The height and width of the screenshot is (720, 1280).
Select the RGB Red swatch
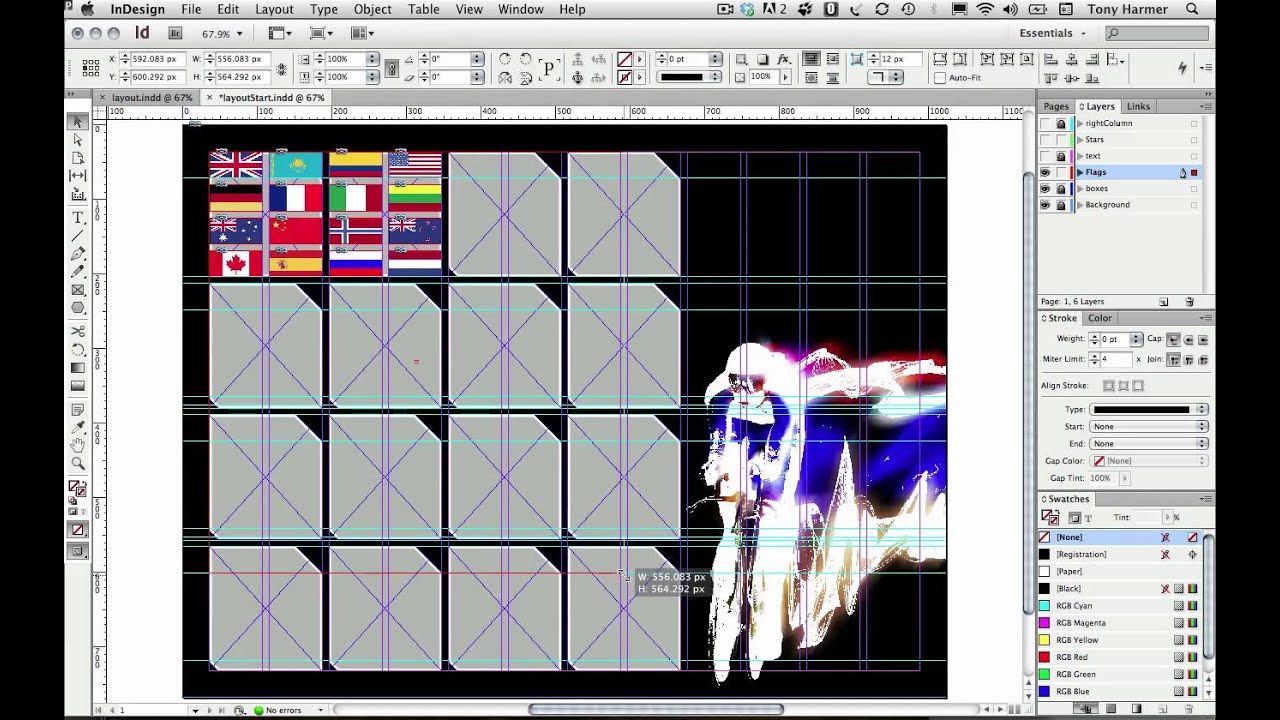(x=1120, y=657)
